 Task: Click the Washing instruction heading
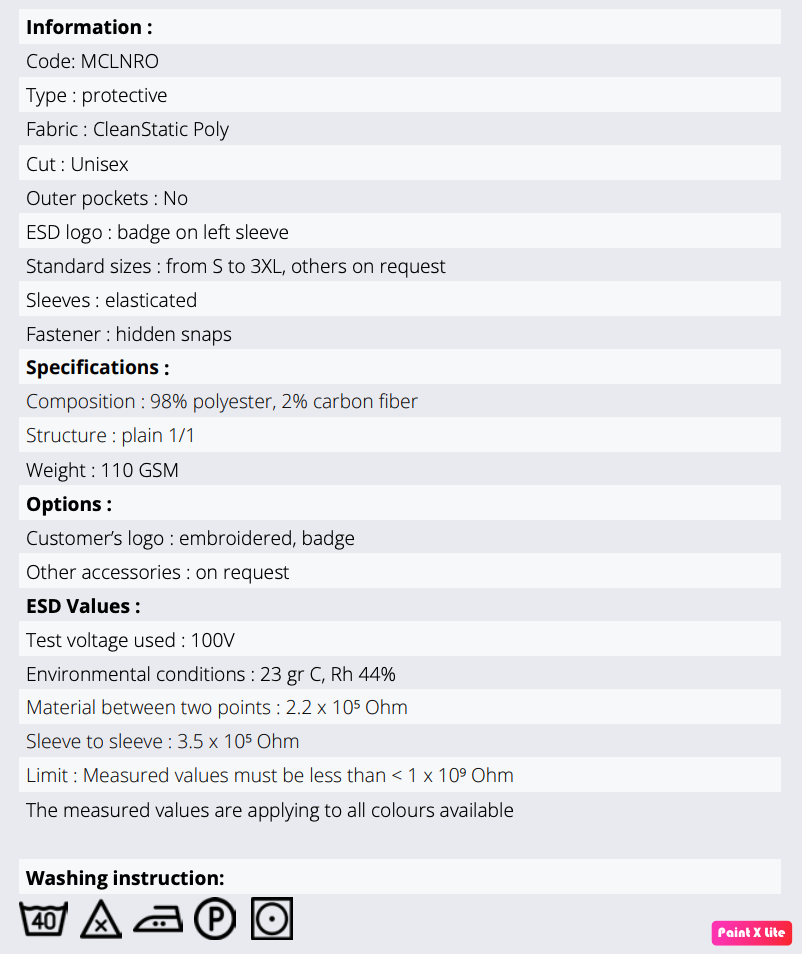point(125,878)
